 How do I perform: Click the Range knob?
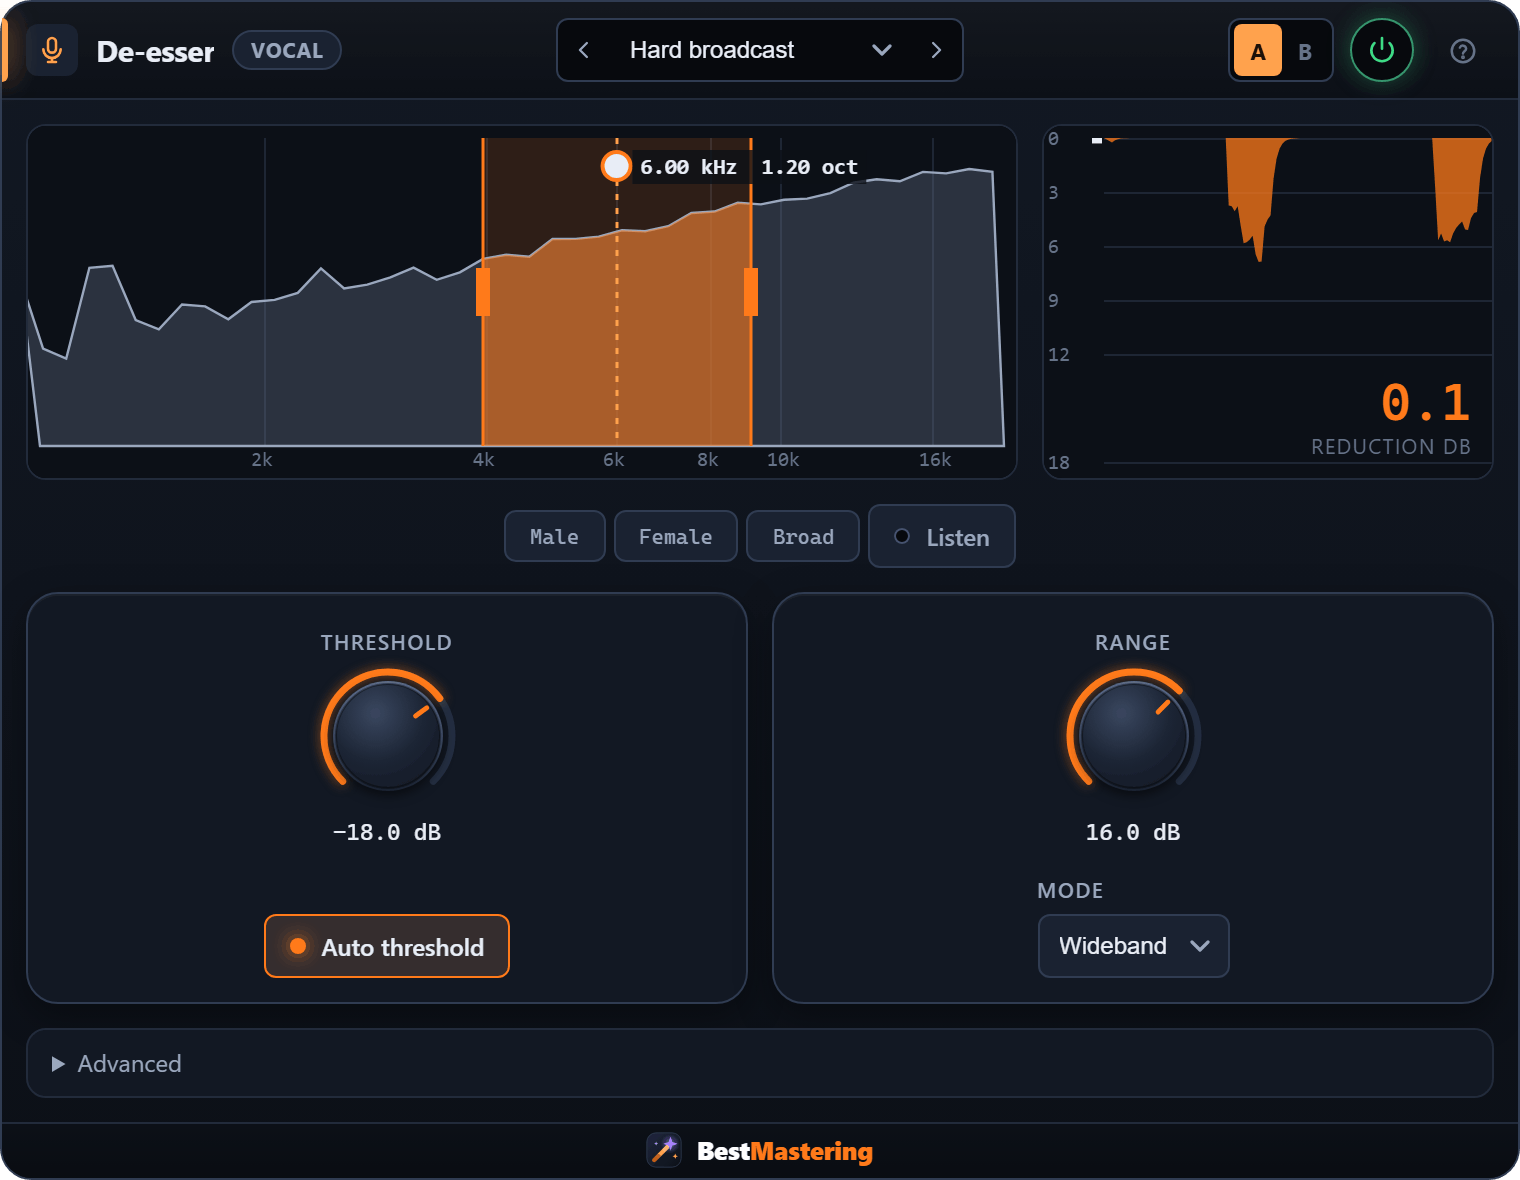(x=1133, y=735)
